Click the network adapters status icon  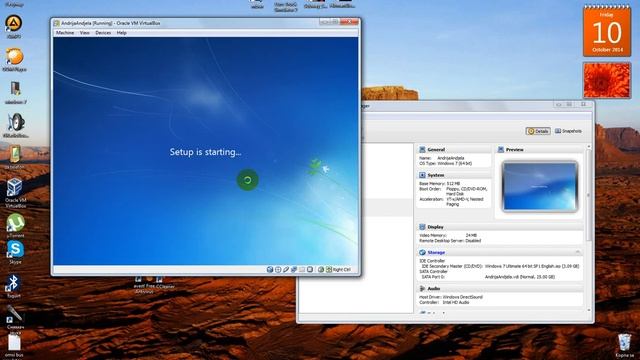[x=293, y=269]
